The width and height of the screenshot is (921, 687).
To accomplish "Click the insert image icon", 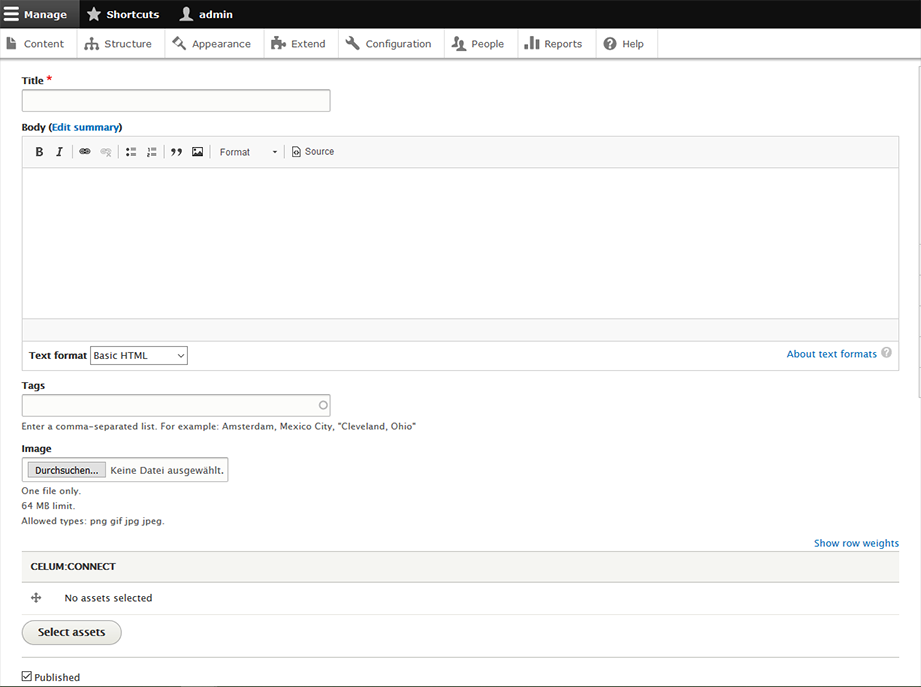I will pos(198,152).
